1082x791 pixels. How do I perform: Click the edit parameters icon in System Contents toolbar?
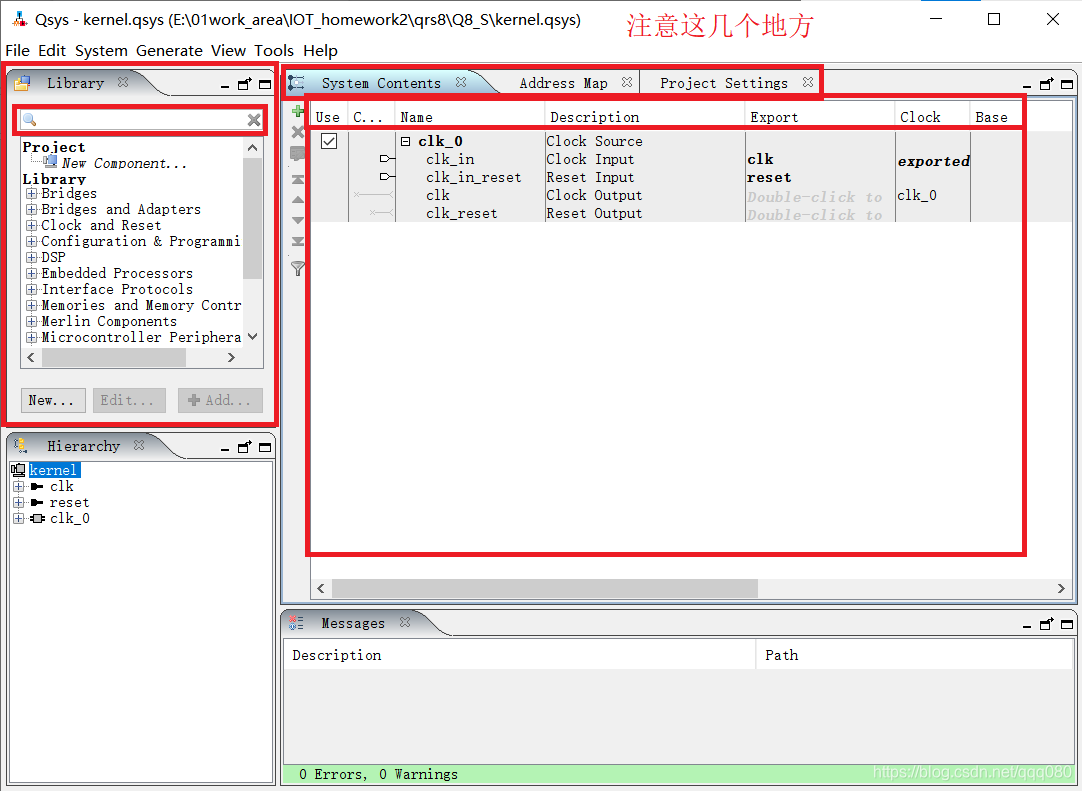(x=298, y=154)
